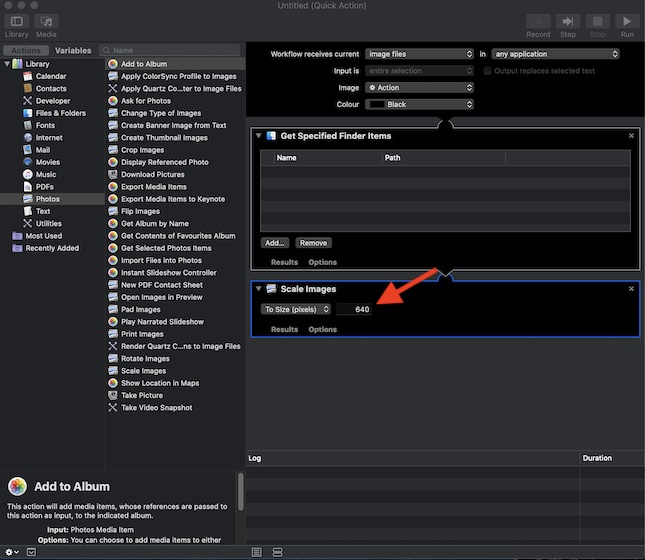Switch to the Variables tab
Viewport: 645px width, 560px height.
73,50
